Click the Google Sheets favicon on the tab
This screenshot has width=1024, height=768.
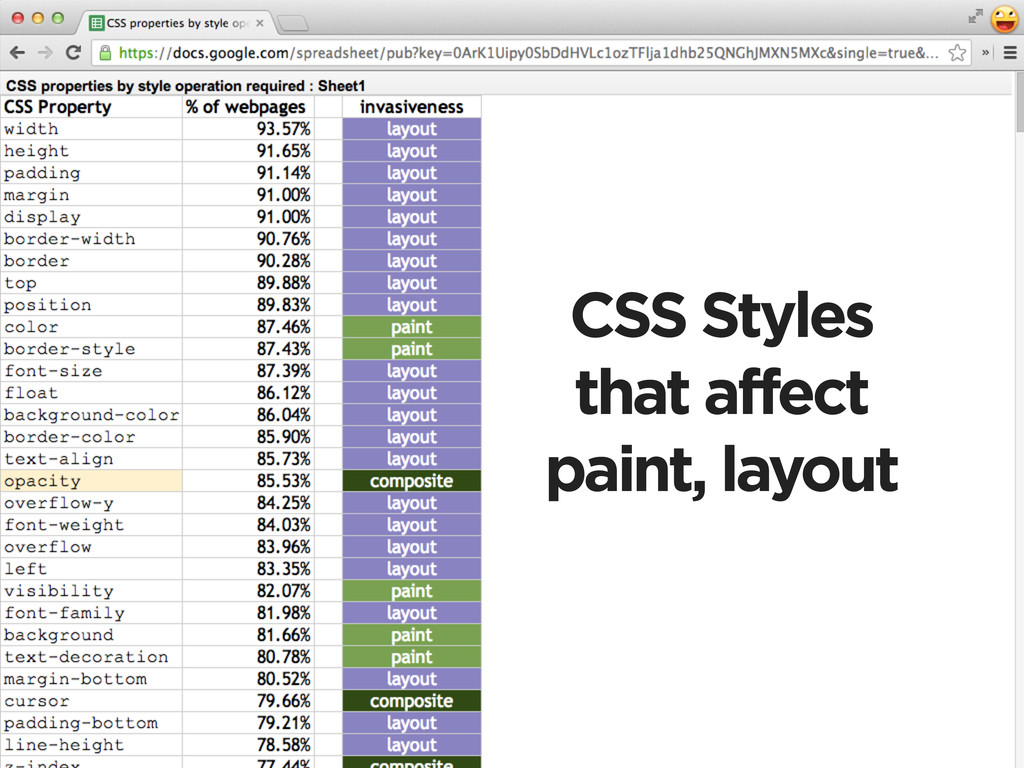click(97, 22)
